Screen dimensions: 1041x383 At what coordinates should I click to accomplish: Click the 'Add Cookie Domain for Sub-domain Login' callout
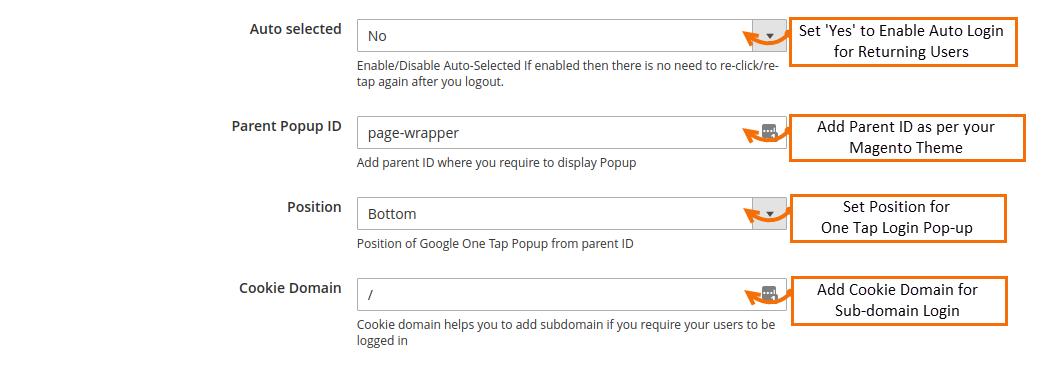(898, 300)
